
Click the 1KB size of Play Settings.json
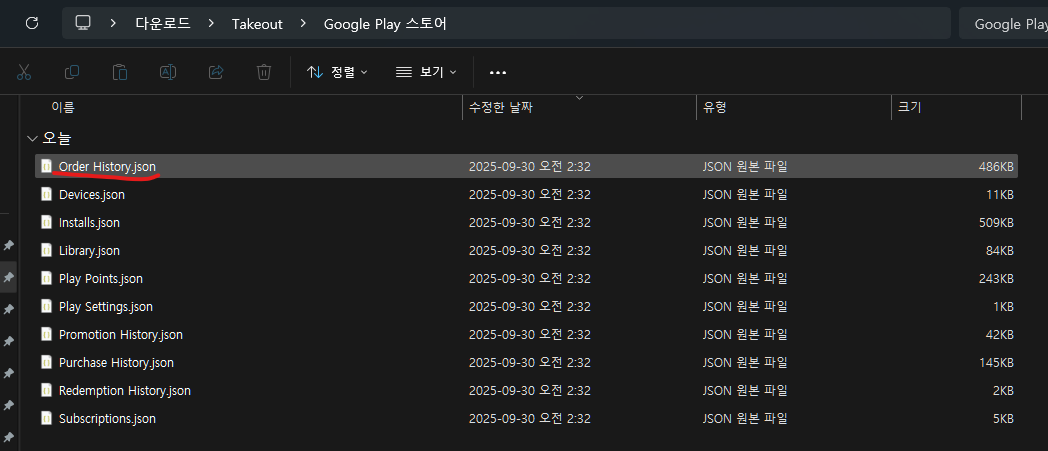coord(1003,307)
